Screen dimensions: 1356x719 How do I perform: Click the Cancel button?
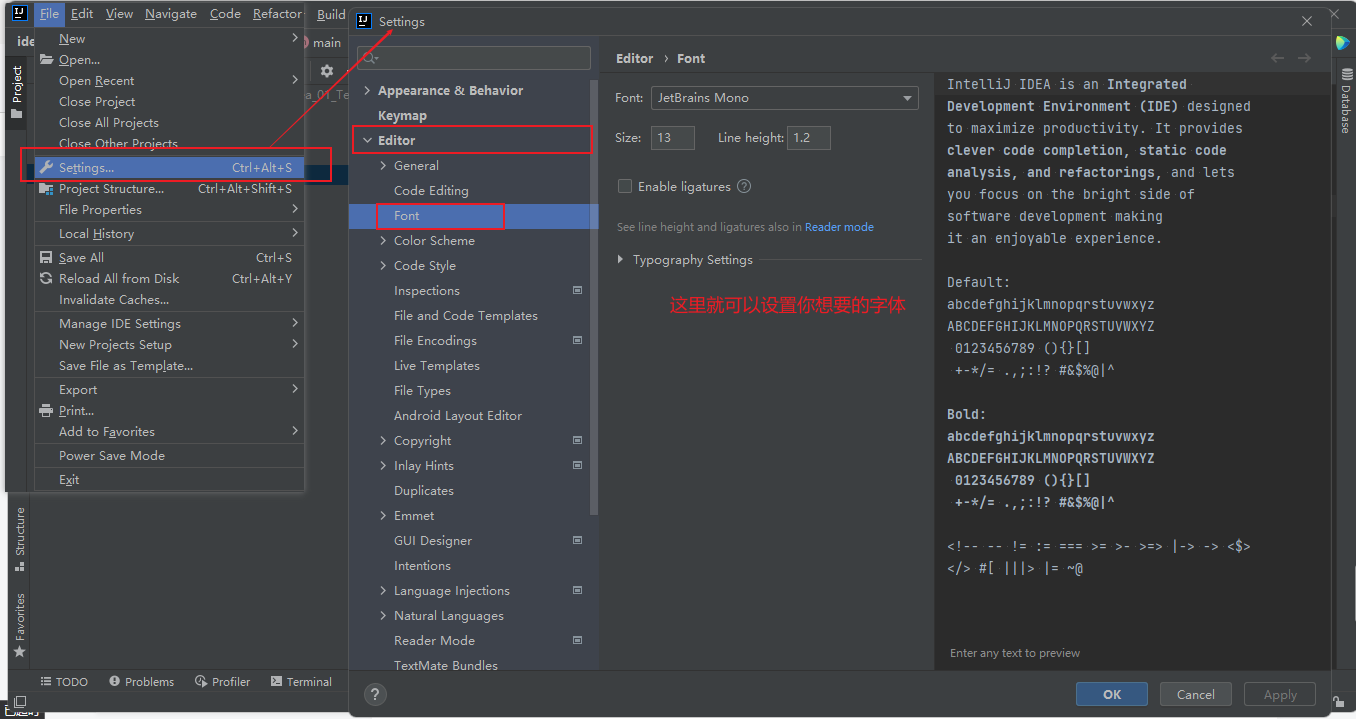coord(1196,694)
